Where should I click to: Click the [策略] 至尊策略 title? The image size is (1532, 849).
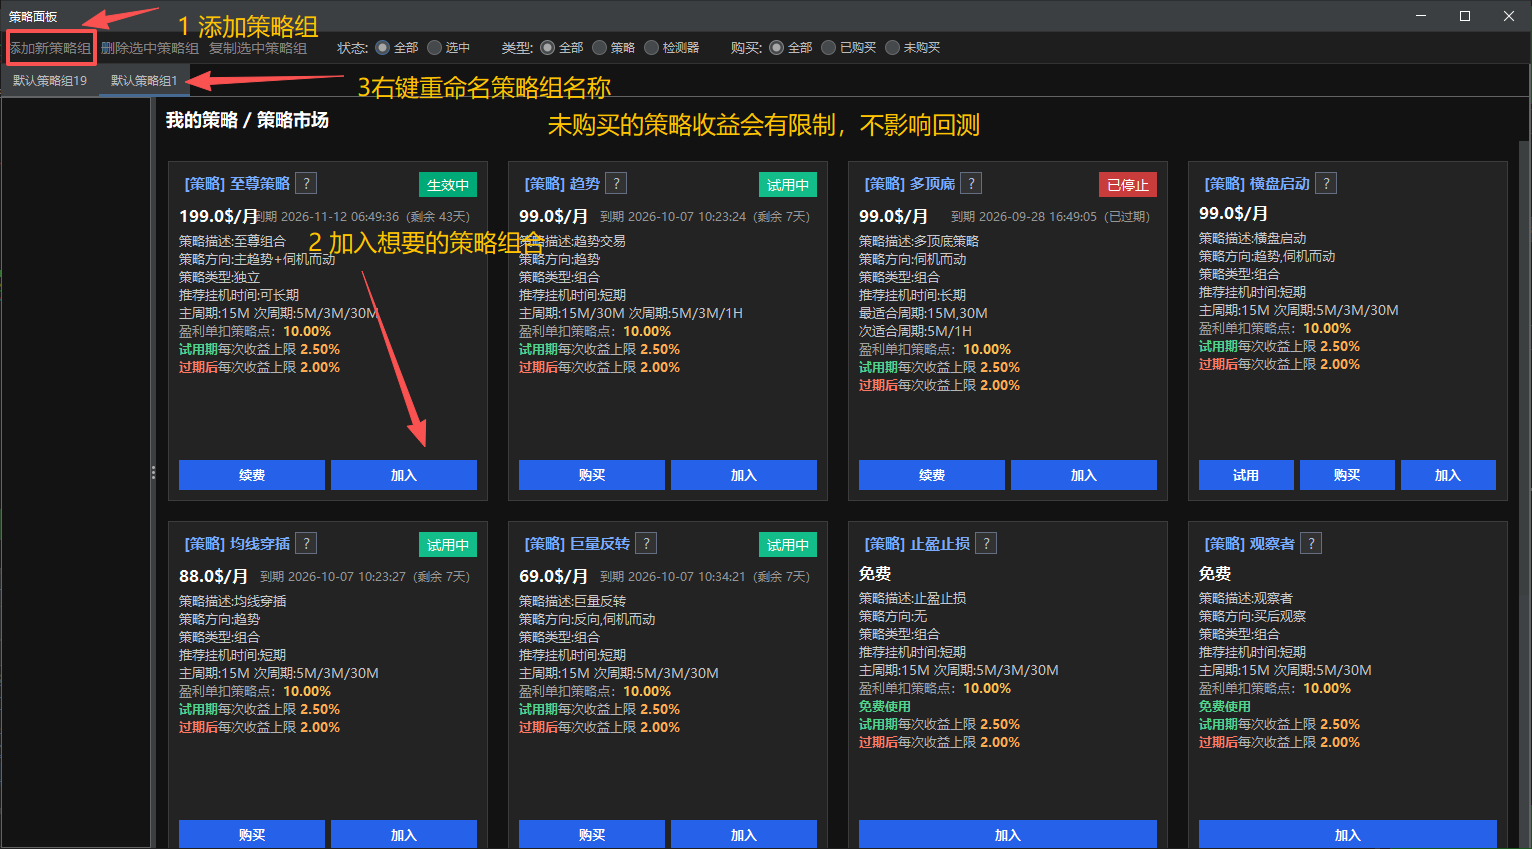click(x=237, y=184)
